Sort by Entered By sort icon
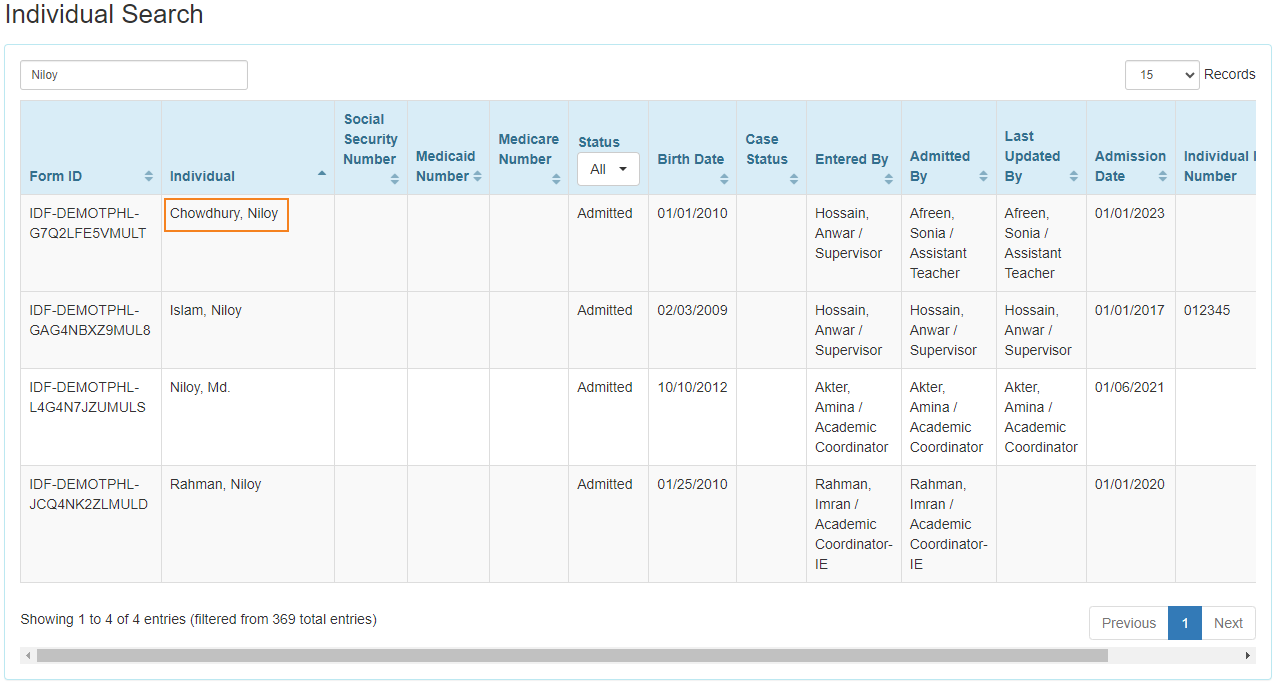Viewport: 1275px width, 684px height. [889, 179]
